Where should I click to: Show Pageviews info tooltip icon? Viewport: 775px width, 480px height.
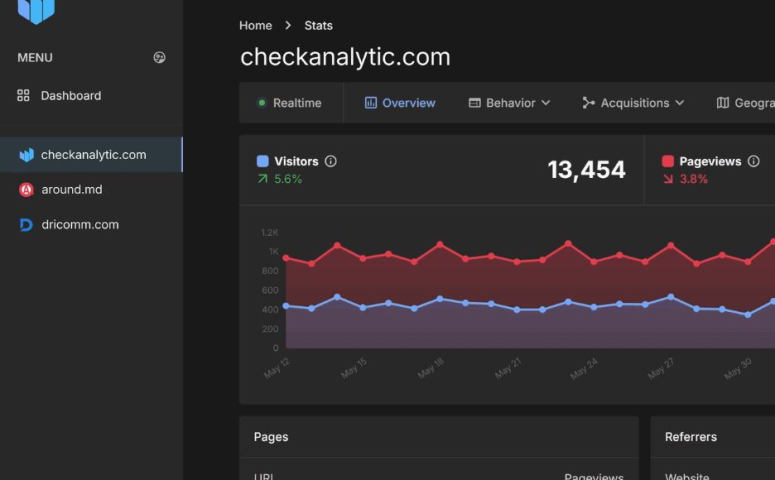coord(753,161)
